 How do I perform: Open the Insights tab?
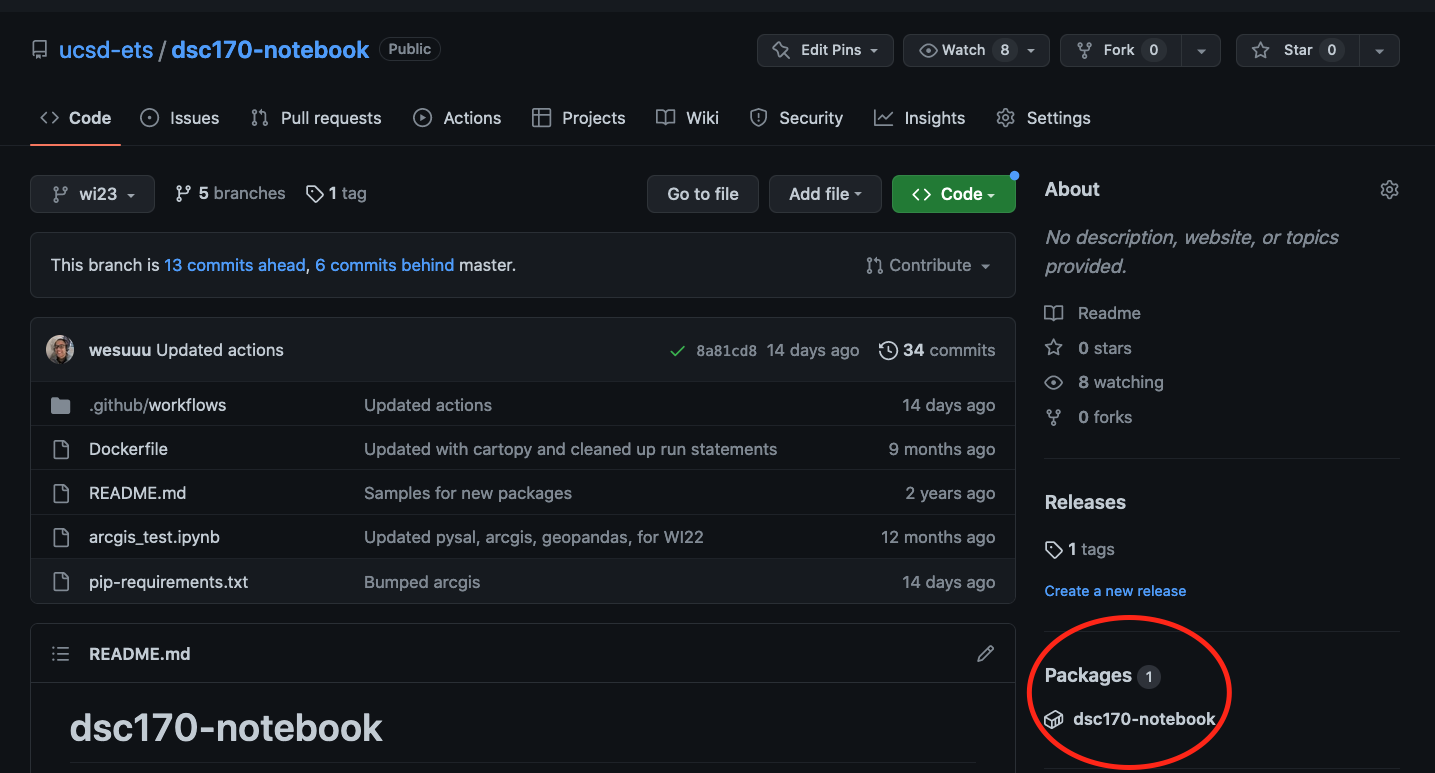coord(919,118)
